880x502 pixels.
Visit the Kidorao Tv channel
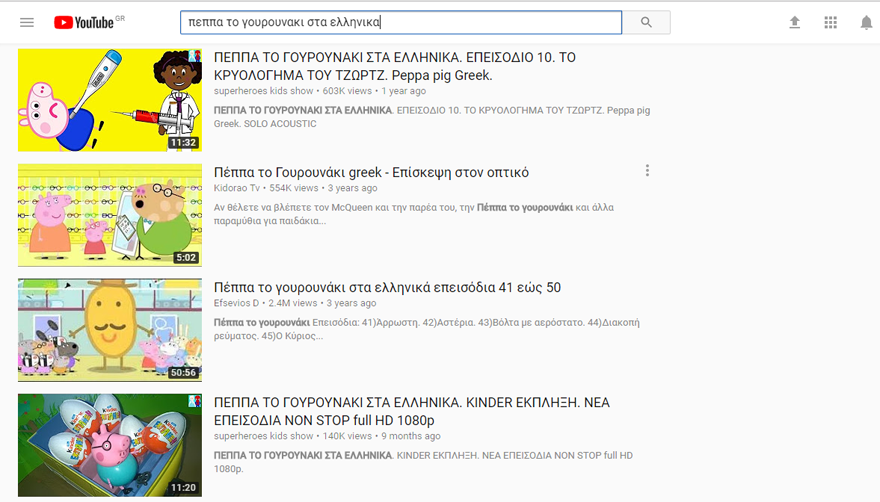click(237, 188)
